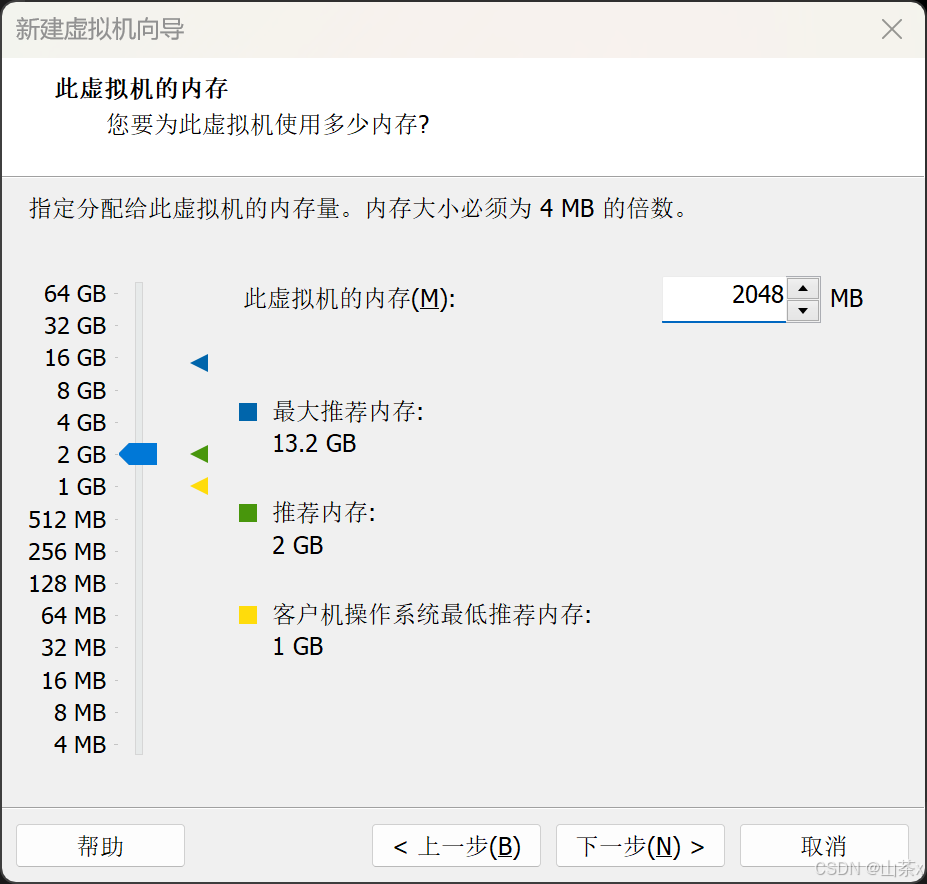Click the yellow minimum recommended memory arrow
The image size is (927, 884).
click(x=199, y=486)
